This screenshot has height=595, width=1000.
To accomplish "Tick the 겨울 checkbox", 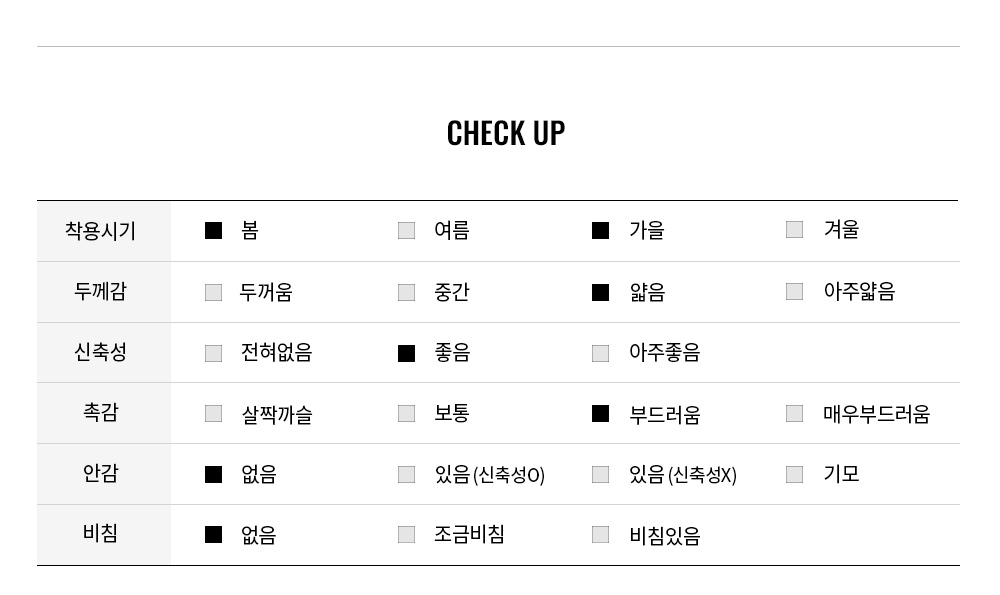I will [x=794, y=230].
